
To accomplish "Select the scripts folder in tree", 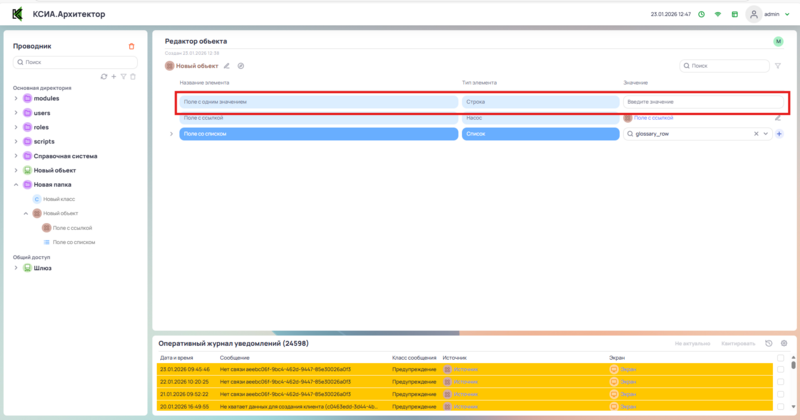I will click(x=43, y=141).
